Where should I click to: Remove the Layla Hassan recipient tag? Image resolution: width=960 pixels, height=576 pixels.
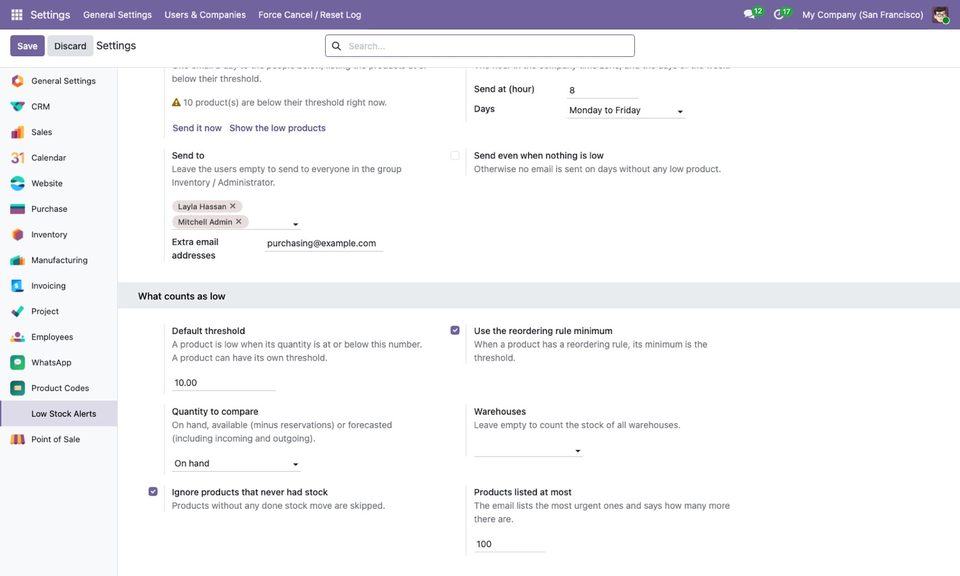[x=233, y=206]
